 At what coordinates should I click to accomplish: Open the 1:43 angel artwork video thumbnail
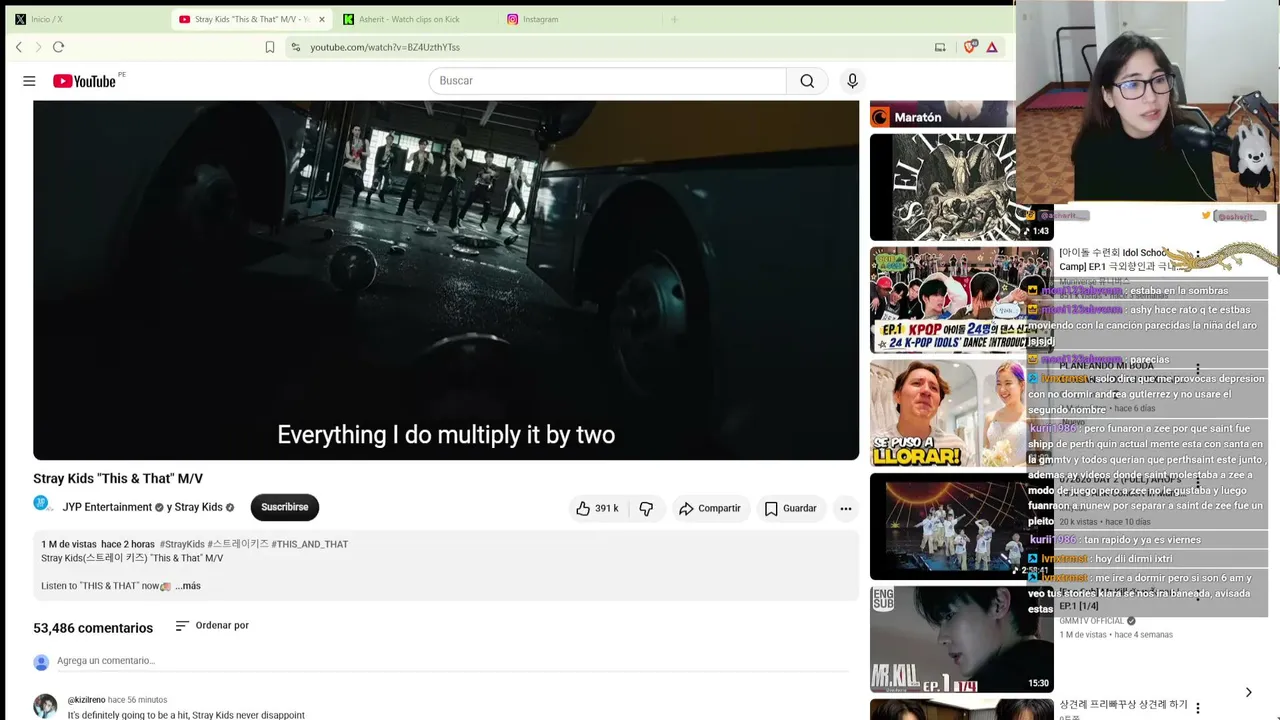[961, 187]
